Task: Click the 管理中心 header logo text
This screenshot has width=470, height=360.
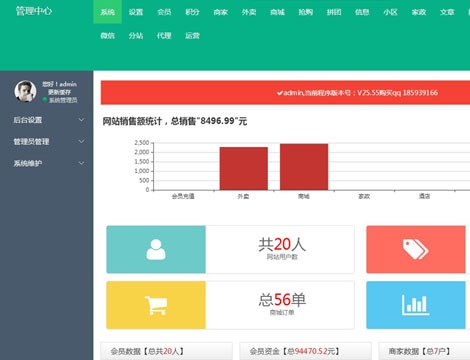Action: [x=34, y=11]
